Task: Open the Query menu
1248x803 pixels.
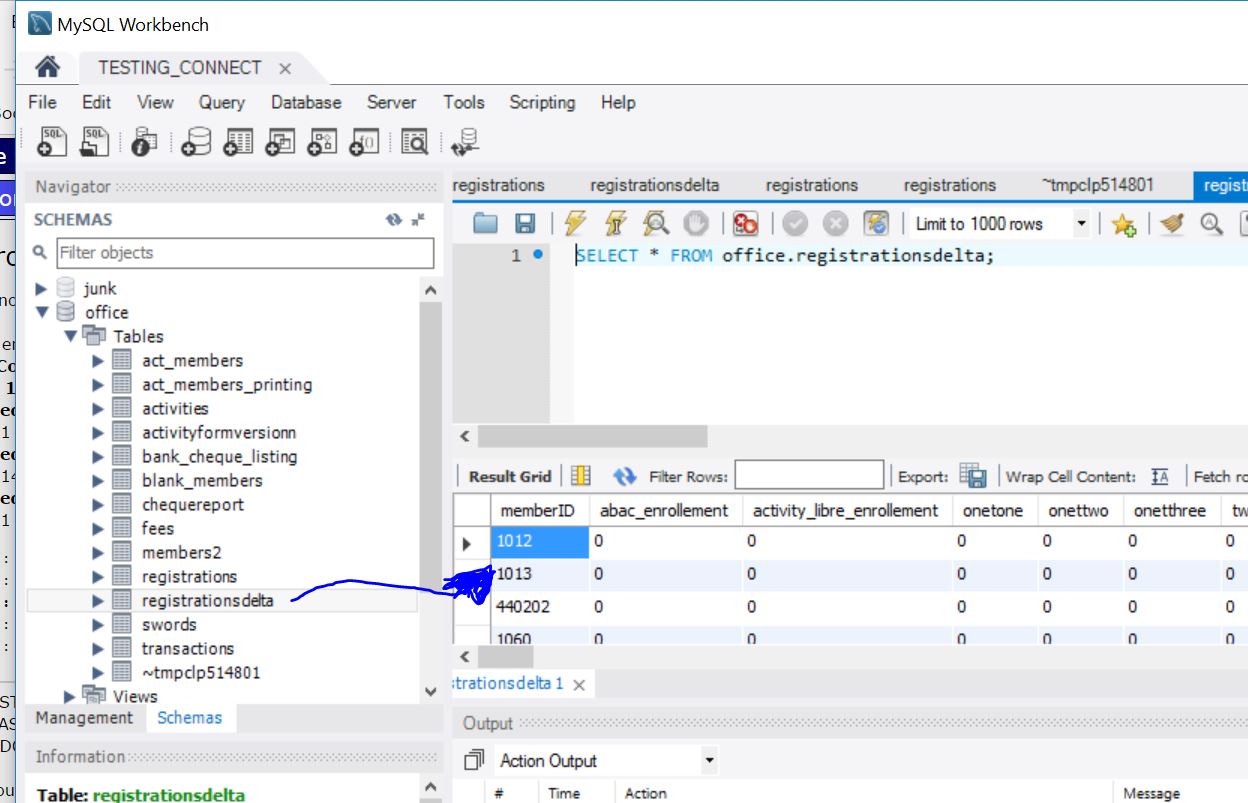Action: click(221, 102)
